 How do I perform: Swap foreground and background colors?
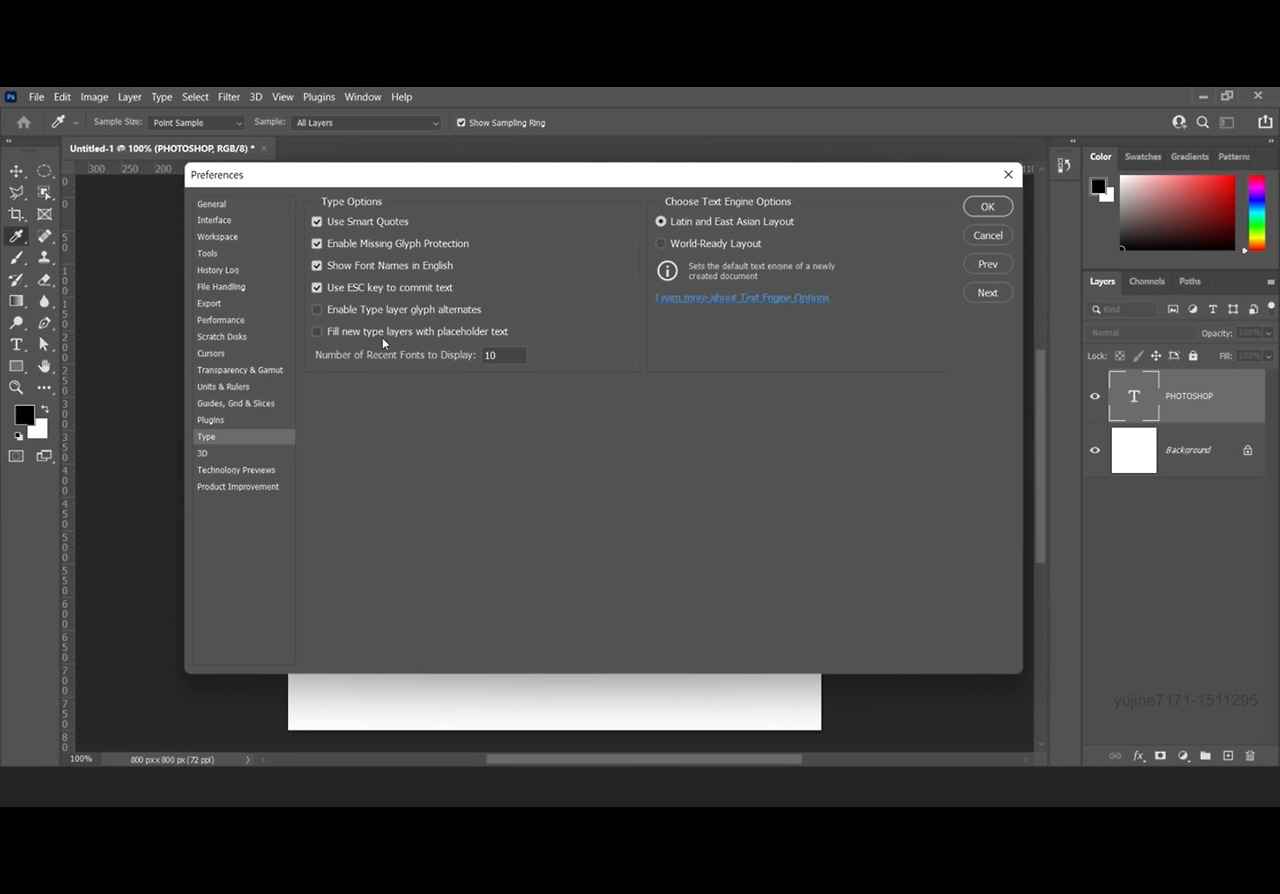point(44,409)
